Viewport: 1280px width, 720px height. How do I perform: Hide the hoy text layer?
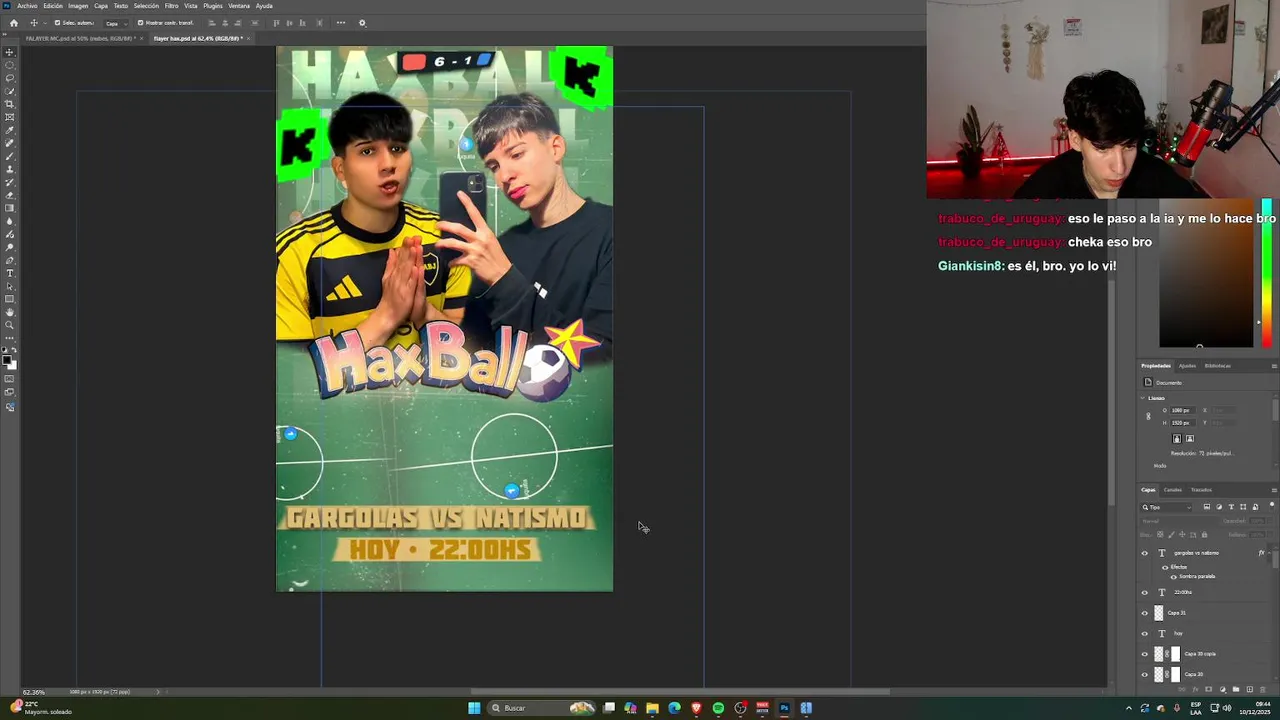[1145, 633]
